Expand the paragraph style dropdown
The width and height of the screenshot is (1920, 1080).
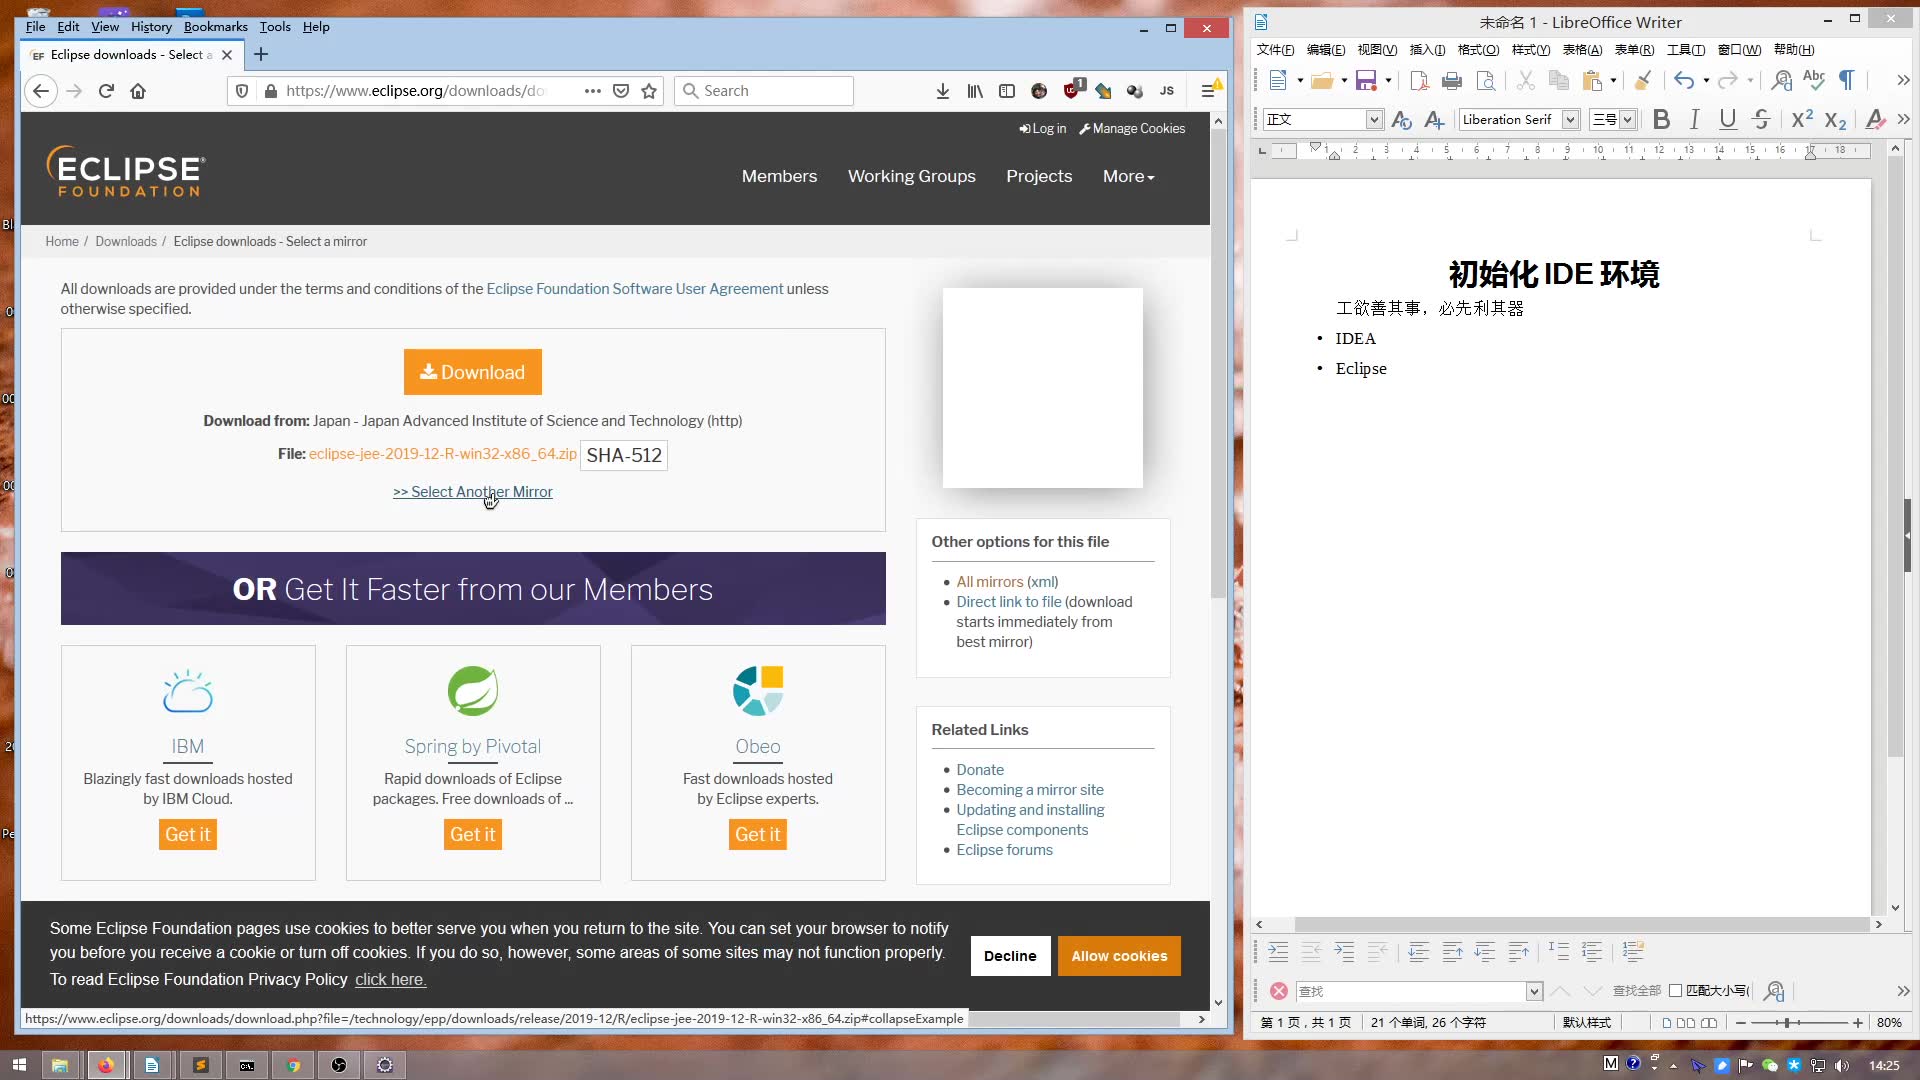point(1374,120)
